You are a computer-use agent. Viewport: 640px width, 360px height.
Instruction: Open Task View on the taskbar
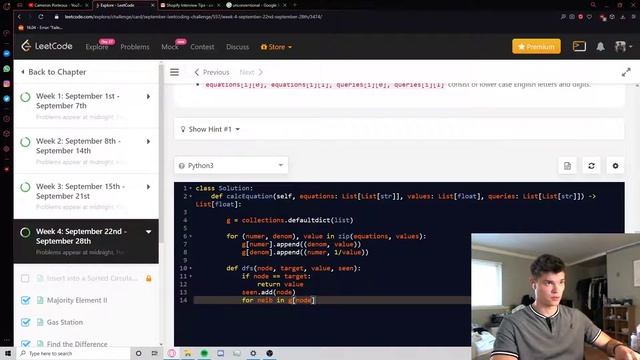click(x=155, y=353)
